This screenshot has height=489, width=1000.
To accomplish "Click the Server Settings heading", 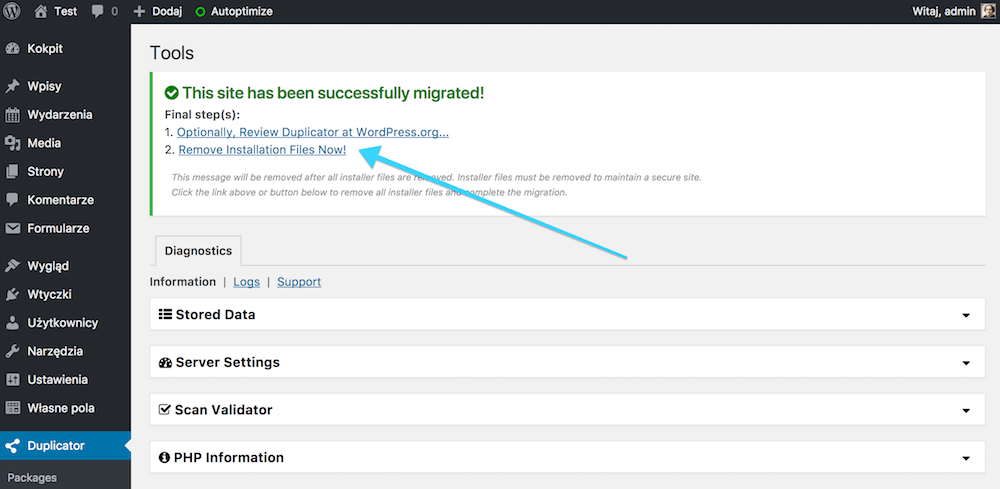I will pos(228,363).
